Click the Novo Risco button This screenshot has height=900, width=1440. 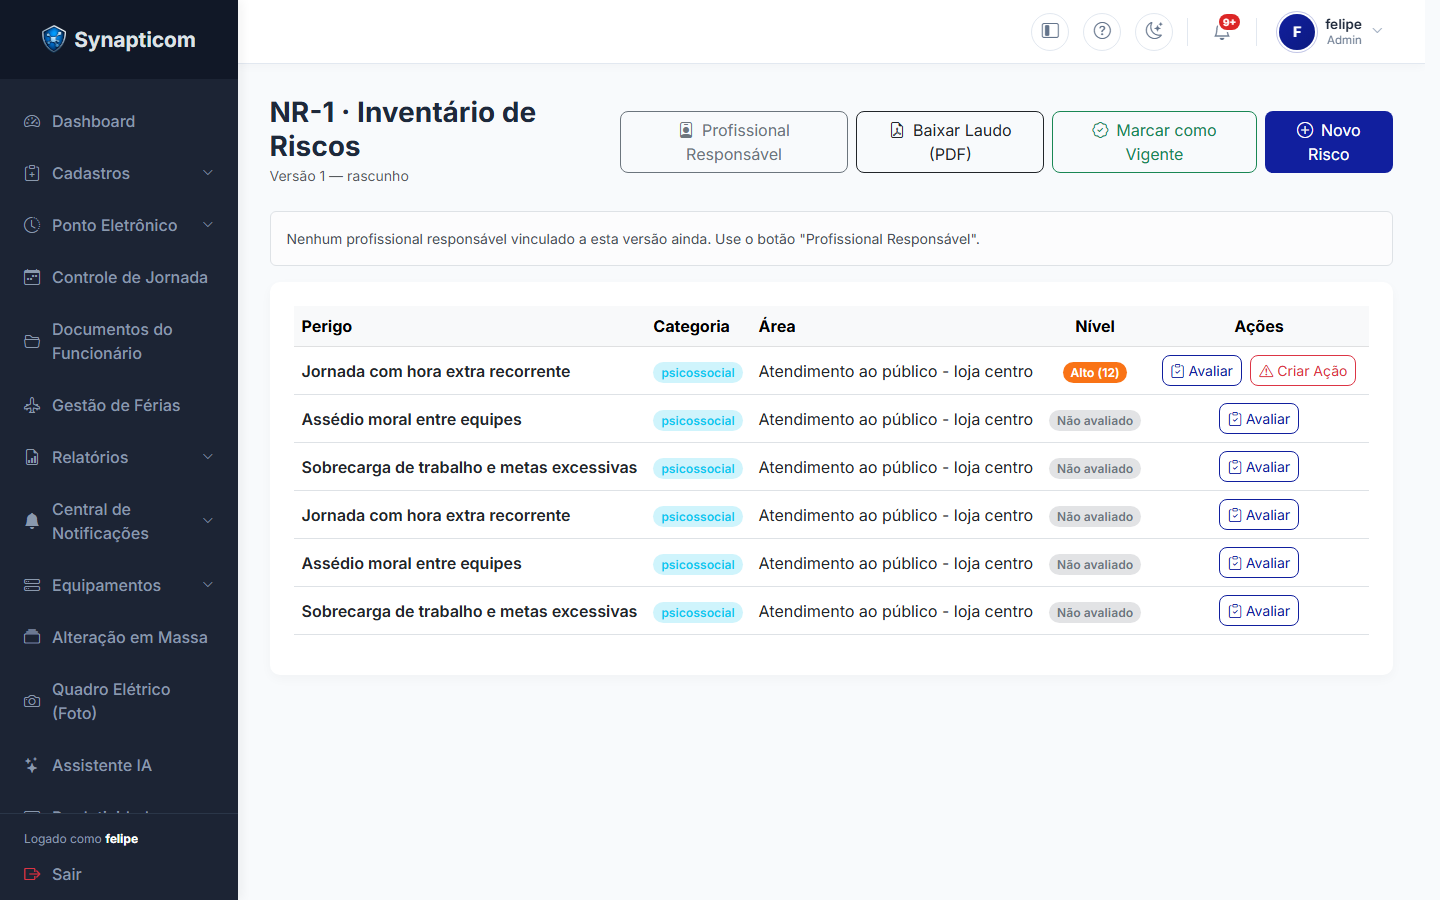[x=1329, y=142]
